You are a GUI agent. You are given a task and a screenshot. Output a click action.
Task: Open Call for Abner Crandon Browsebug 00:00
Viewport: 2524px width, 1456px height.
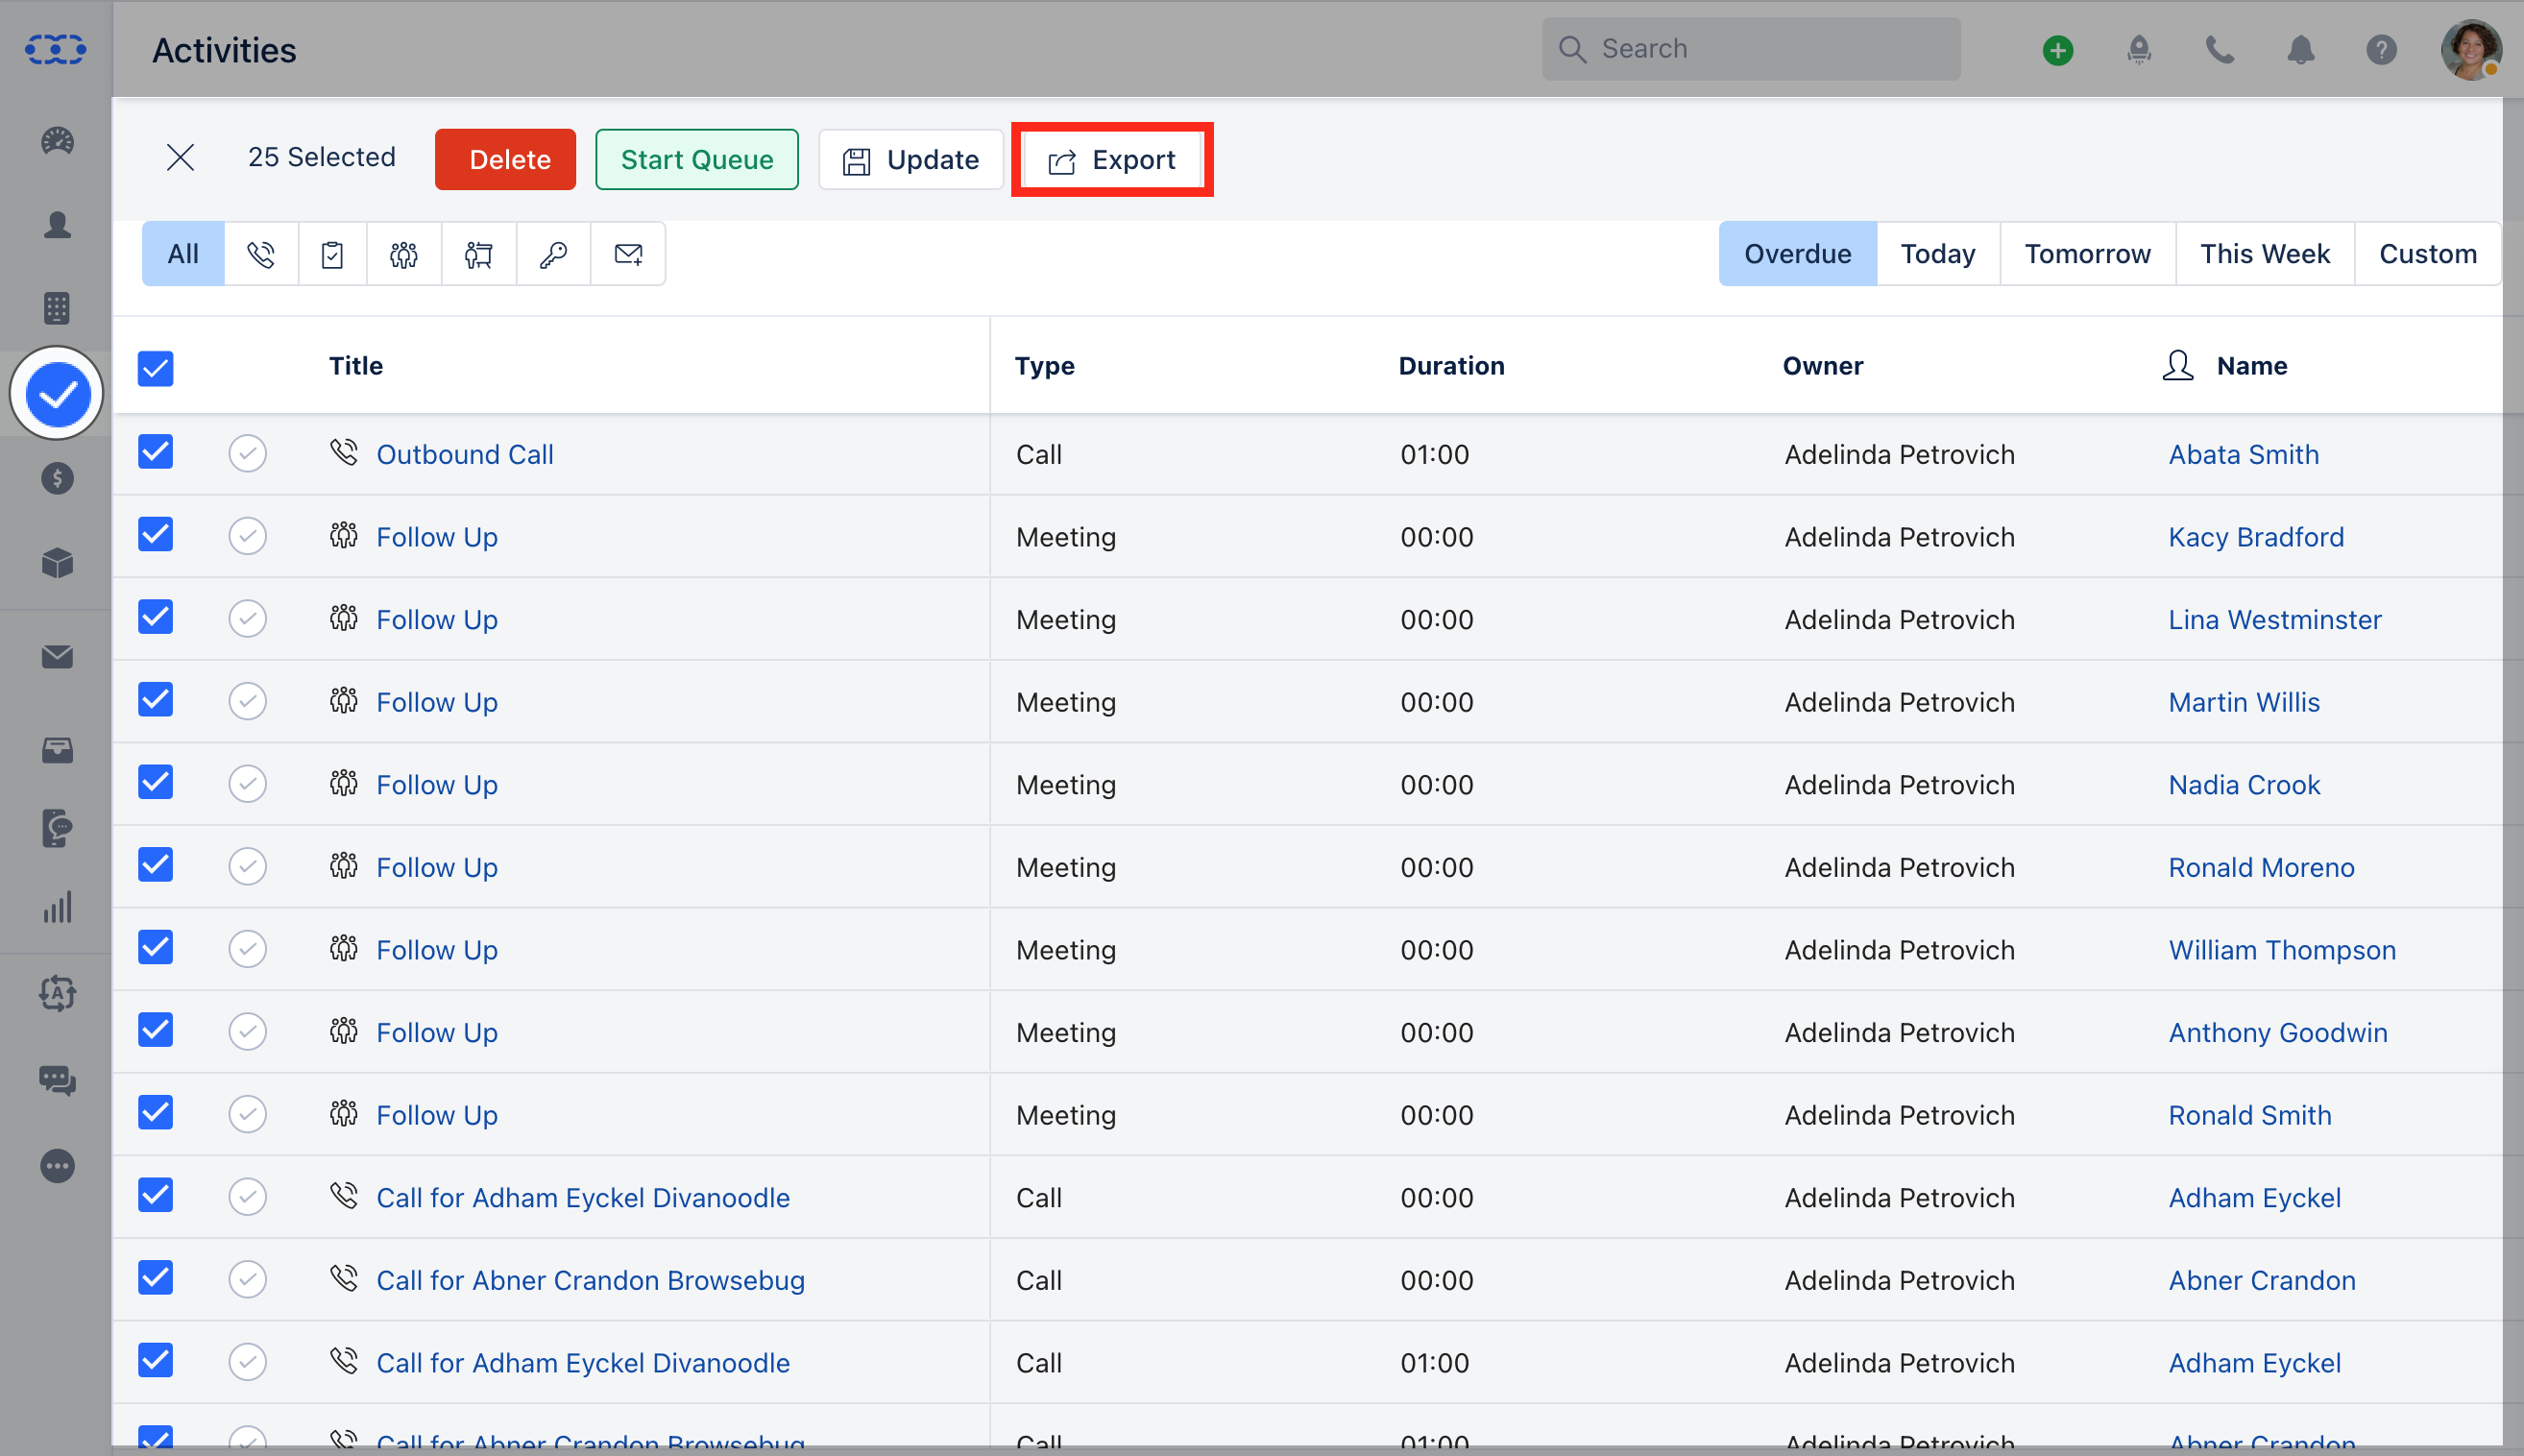tap(590, 1280)
